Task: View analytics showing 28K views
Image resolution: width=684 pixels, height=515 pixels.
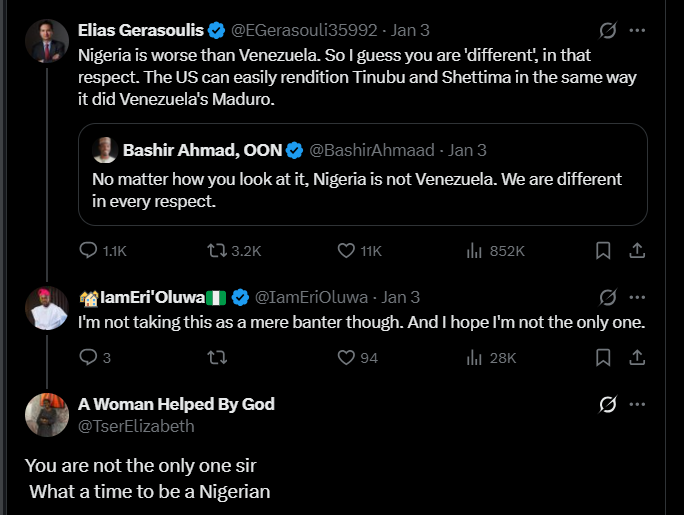Action: pyautogui.click(x=475, y=357)
